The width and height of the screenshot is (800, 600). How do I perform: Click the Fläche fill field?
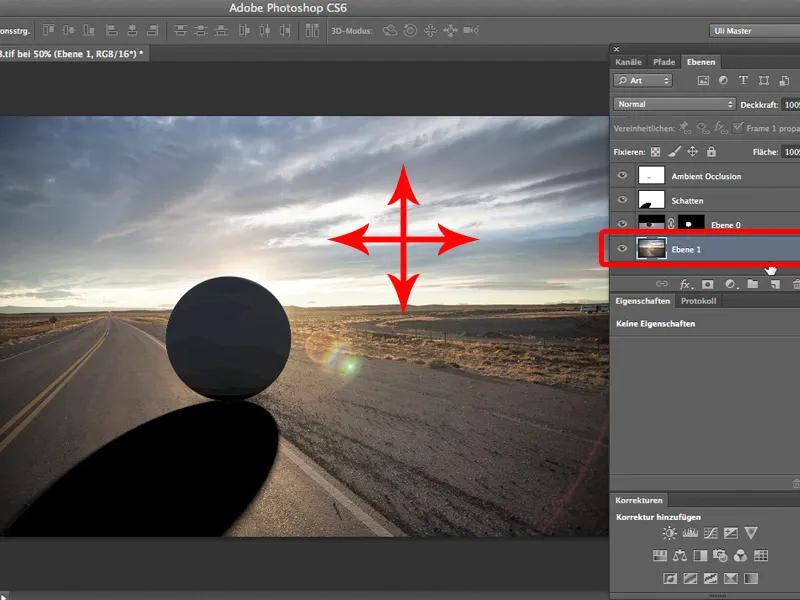[790, 152]
